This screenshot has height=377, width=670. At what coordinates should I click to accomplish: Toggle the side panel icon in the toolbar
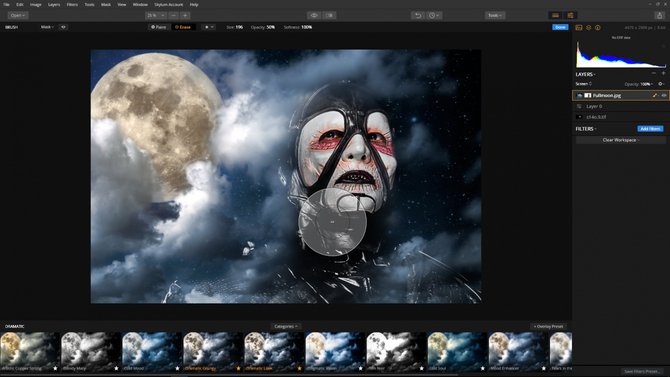click(570, 15)
